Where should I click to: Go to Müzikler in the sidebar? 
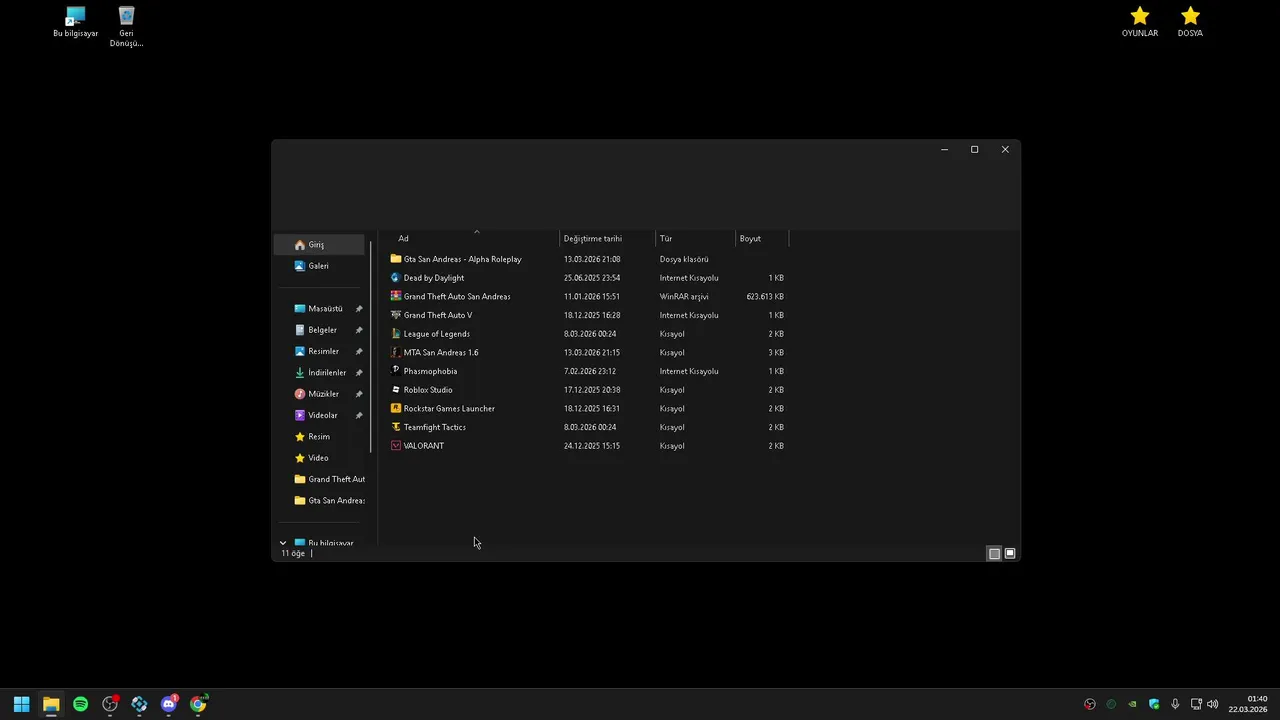click(x=320, y=394)
